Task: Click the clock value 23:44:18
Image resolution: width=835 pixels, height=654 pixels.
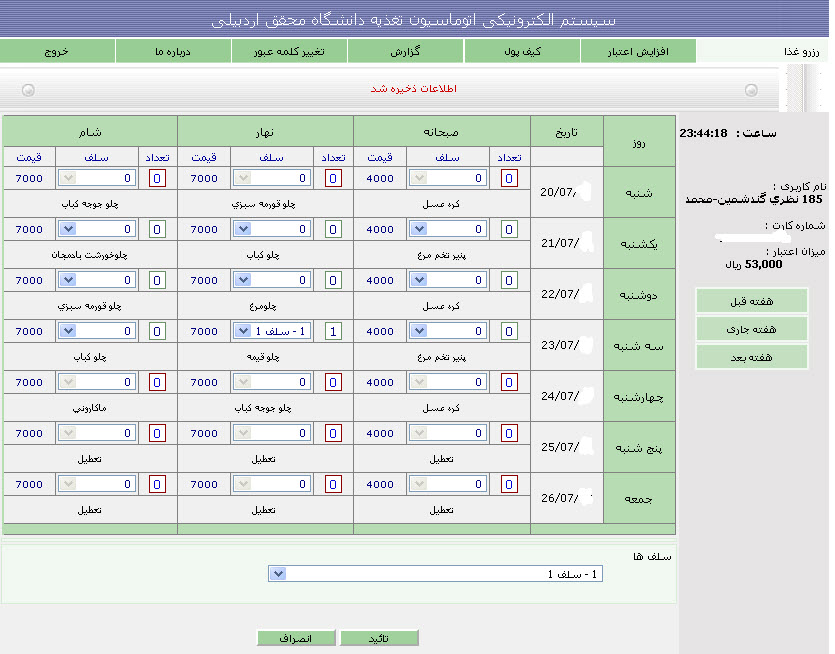Action: coord(703,133)
